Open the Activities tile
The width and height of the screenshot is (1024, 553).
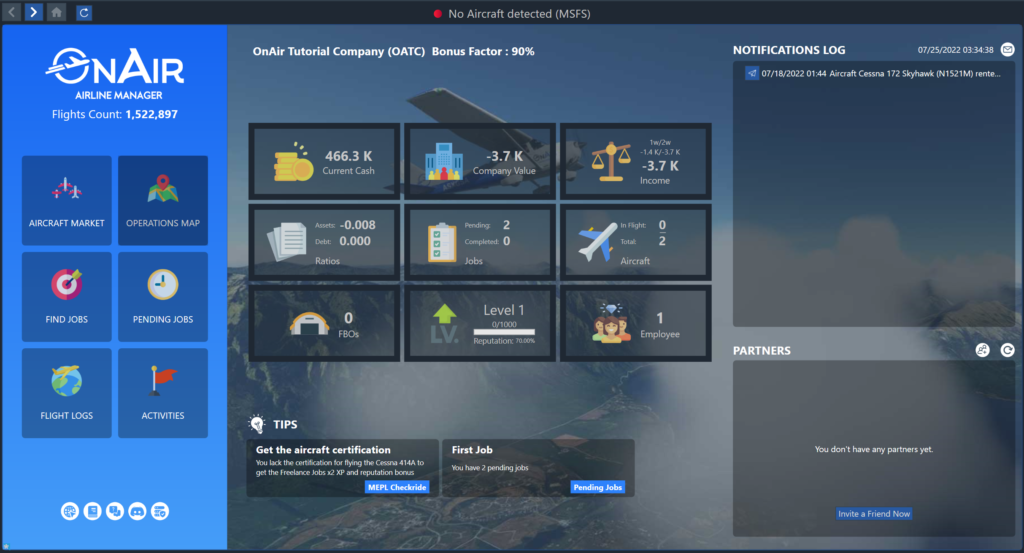click(163, 393)
